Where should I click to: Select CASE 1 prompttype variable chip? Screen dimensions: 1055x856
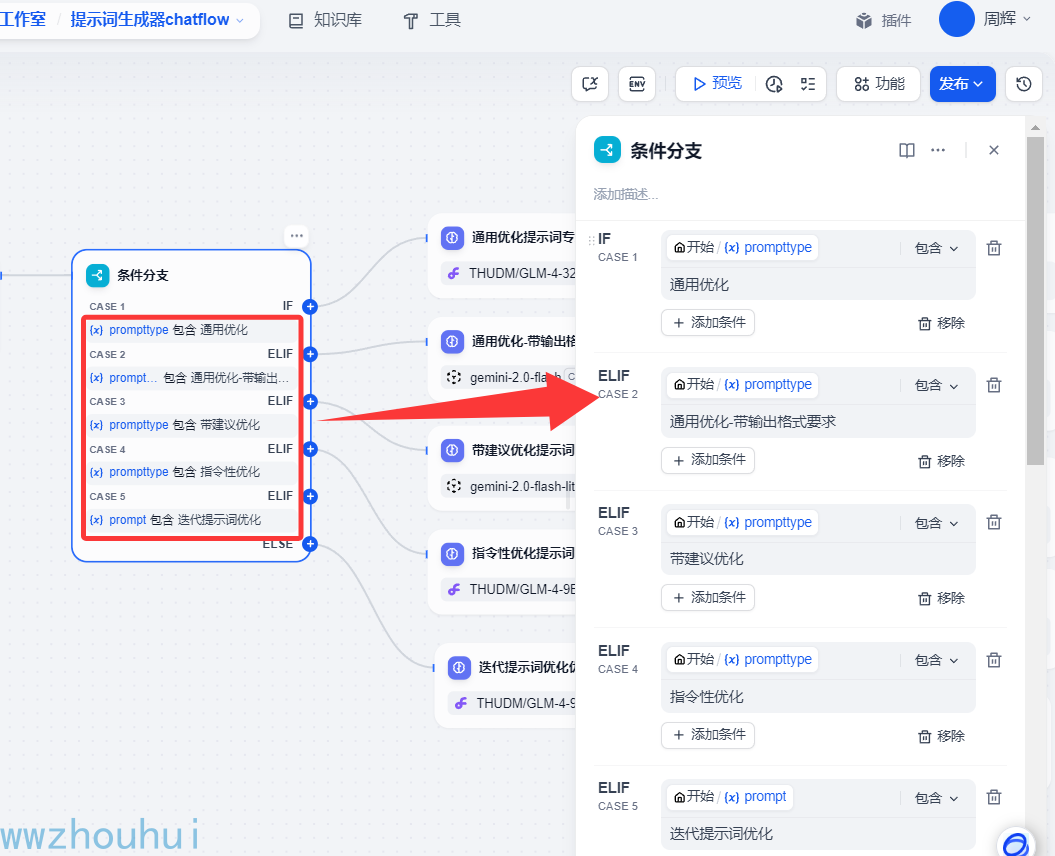point(742,248)
